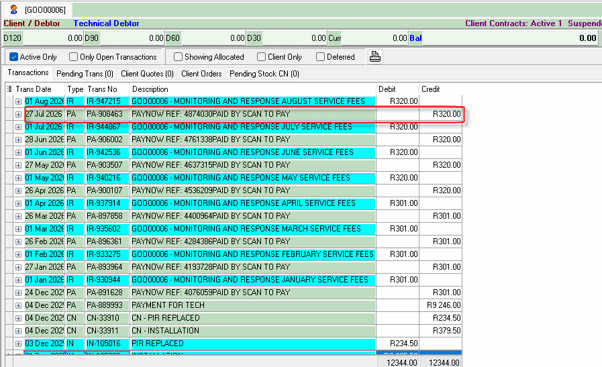Click the D90 amount field
This screenshot has width=602, height=367.
pos(132,38)
